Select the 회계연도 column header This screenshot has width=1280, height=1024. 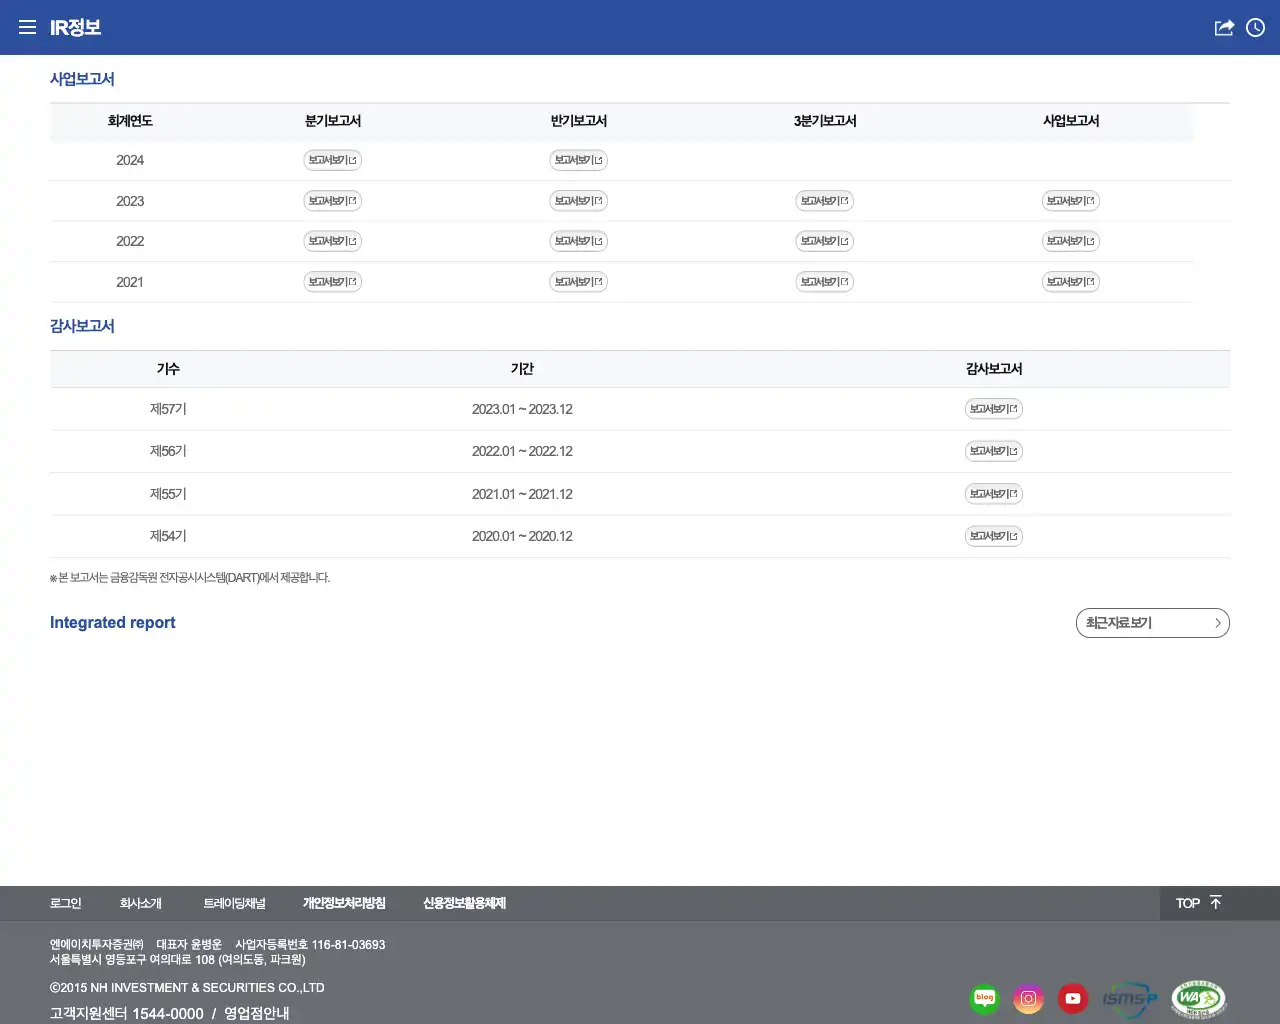click(130, 121)
